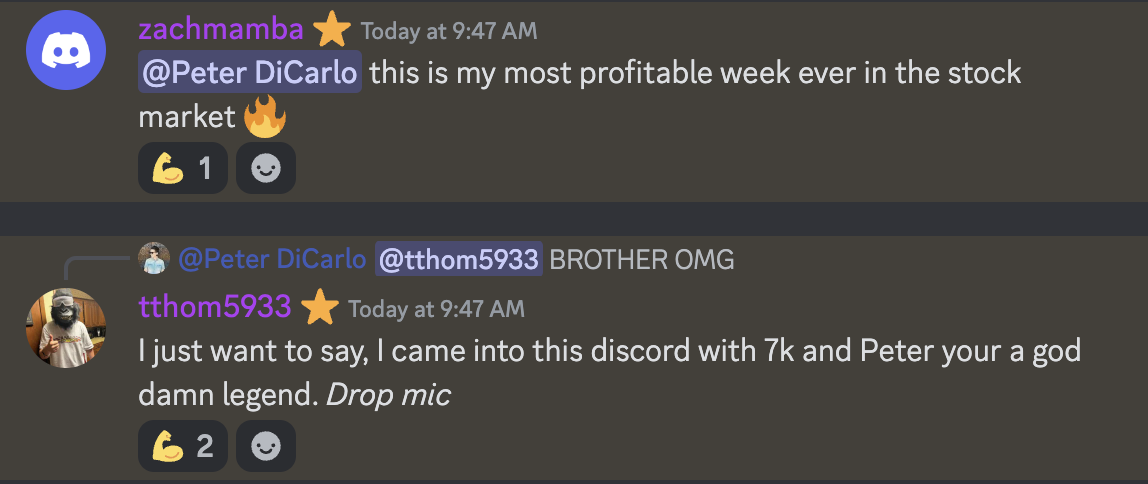Add a reaction to tthom5933's message
The height and width of the screenshot is (484, 1148).
(266, 445)
